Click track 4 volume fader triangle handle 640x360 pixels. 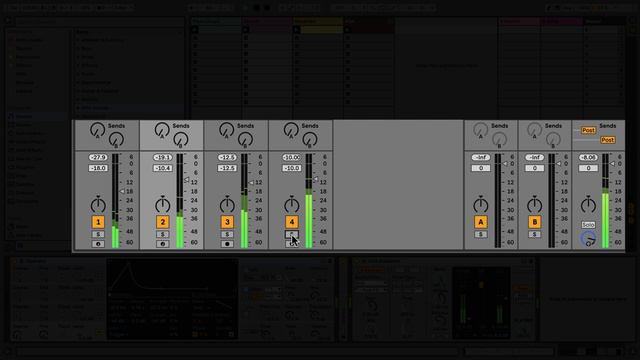click(x=316, y=179)
